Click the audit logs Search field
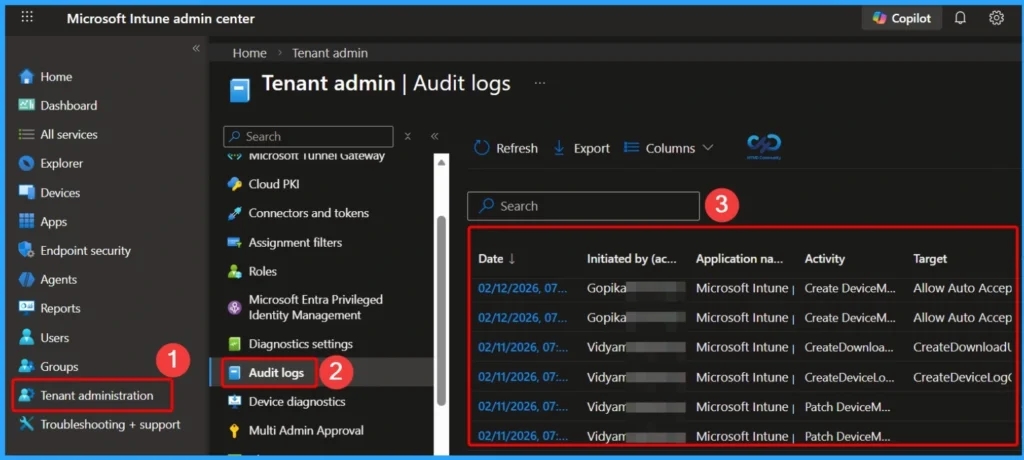Image resolution: width=1024 pixels, height=460 pixels. coord(583,206)
